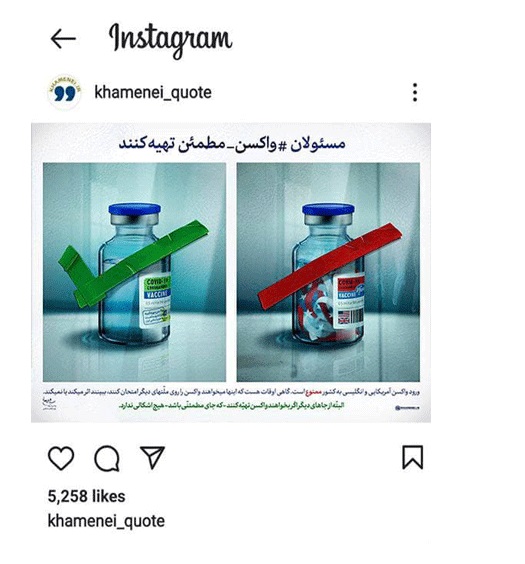Click the red cross stripe graphic
Image resolution: width=525 pixels, height=564 pixels.
tap(330, 265)
